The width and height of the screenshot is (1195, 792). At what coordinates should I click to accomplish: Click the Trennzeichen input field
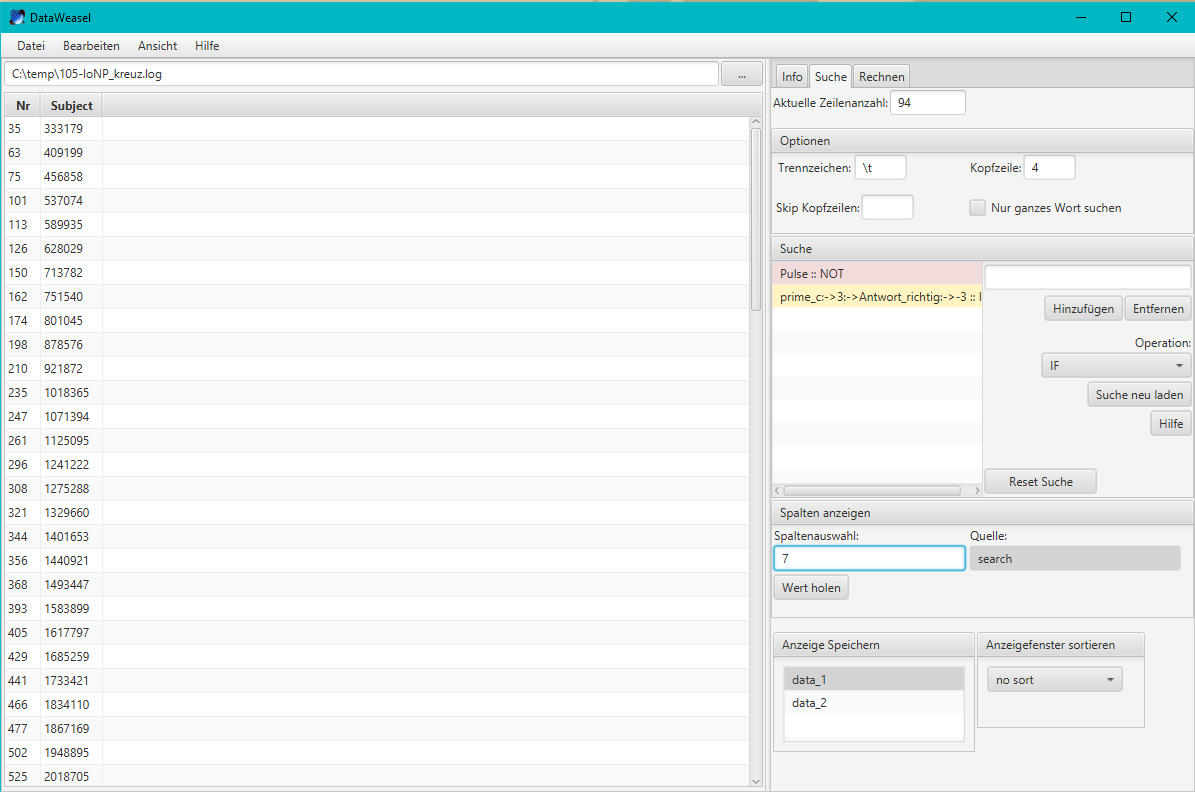click(881, 168)
